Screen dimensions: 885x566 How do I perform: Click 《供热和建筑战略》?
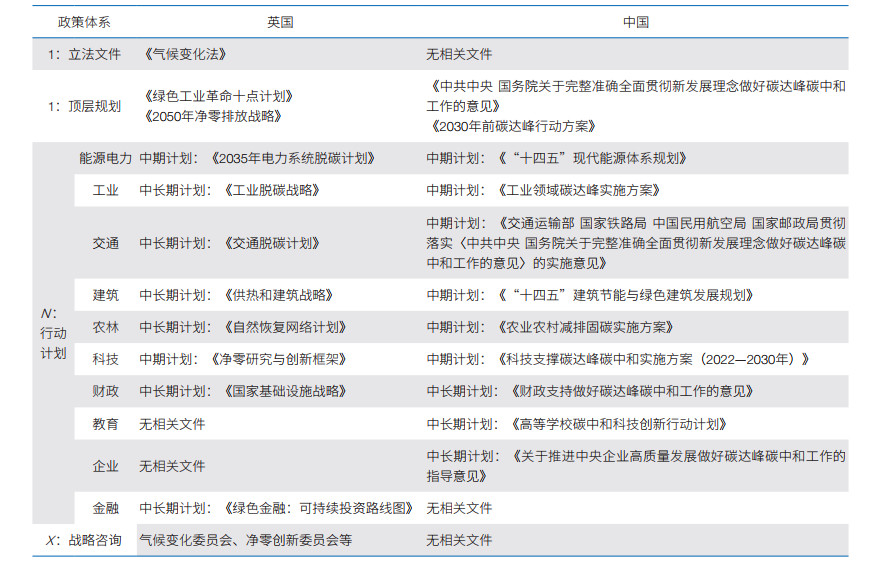click(x=279, y=295)
